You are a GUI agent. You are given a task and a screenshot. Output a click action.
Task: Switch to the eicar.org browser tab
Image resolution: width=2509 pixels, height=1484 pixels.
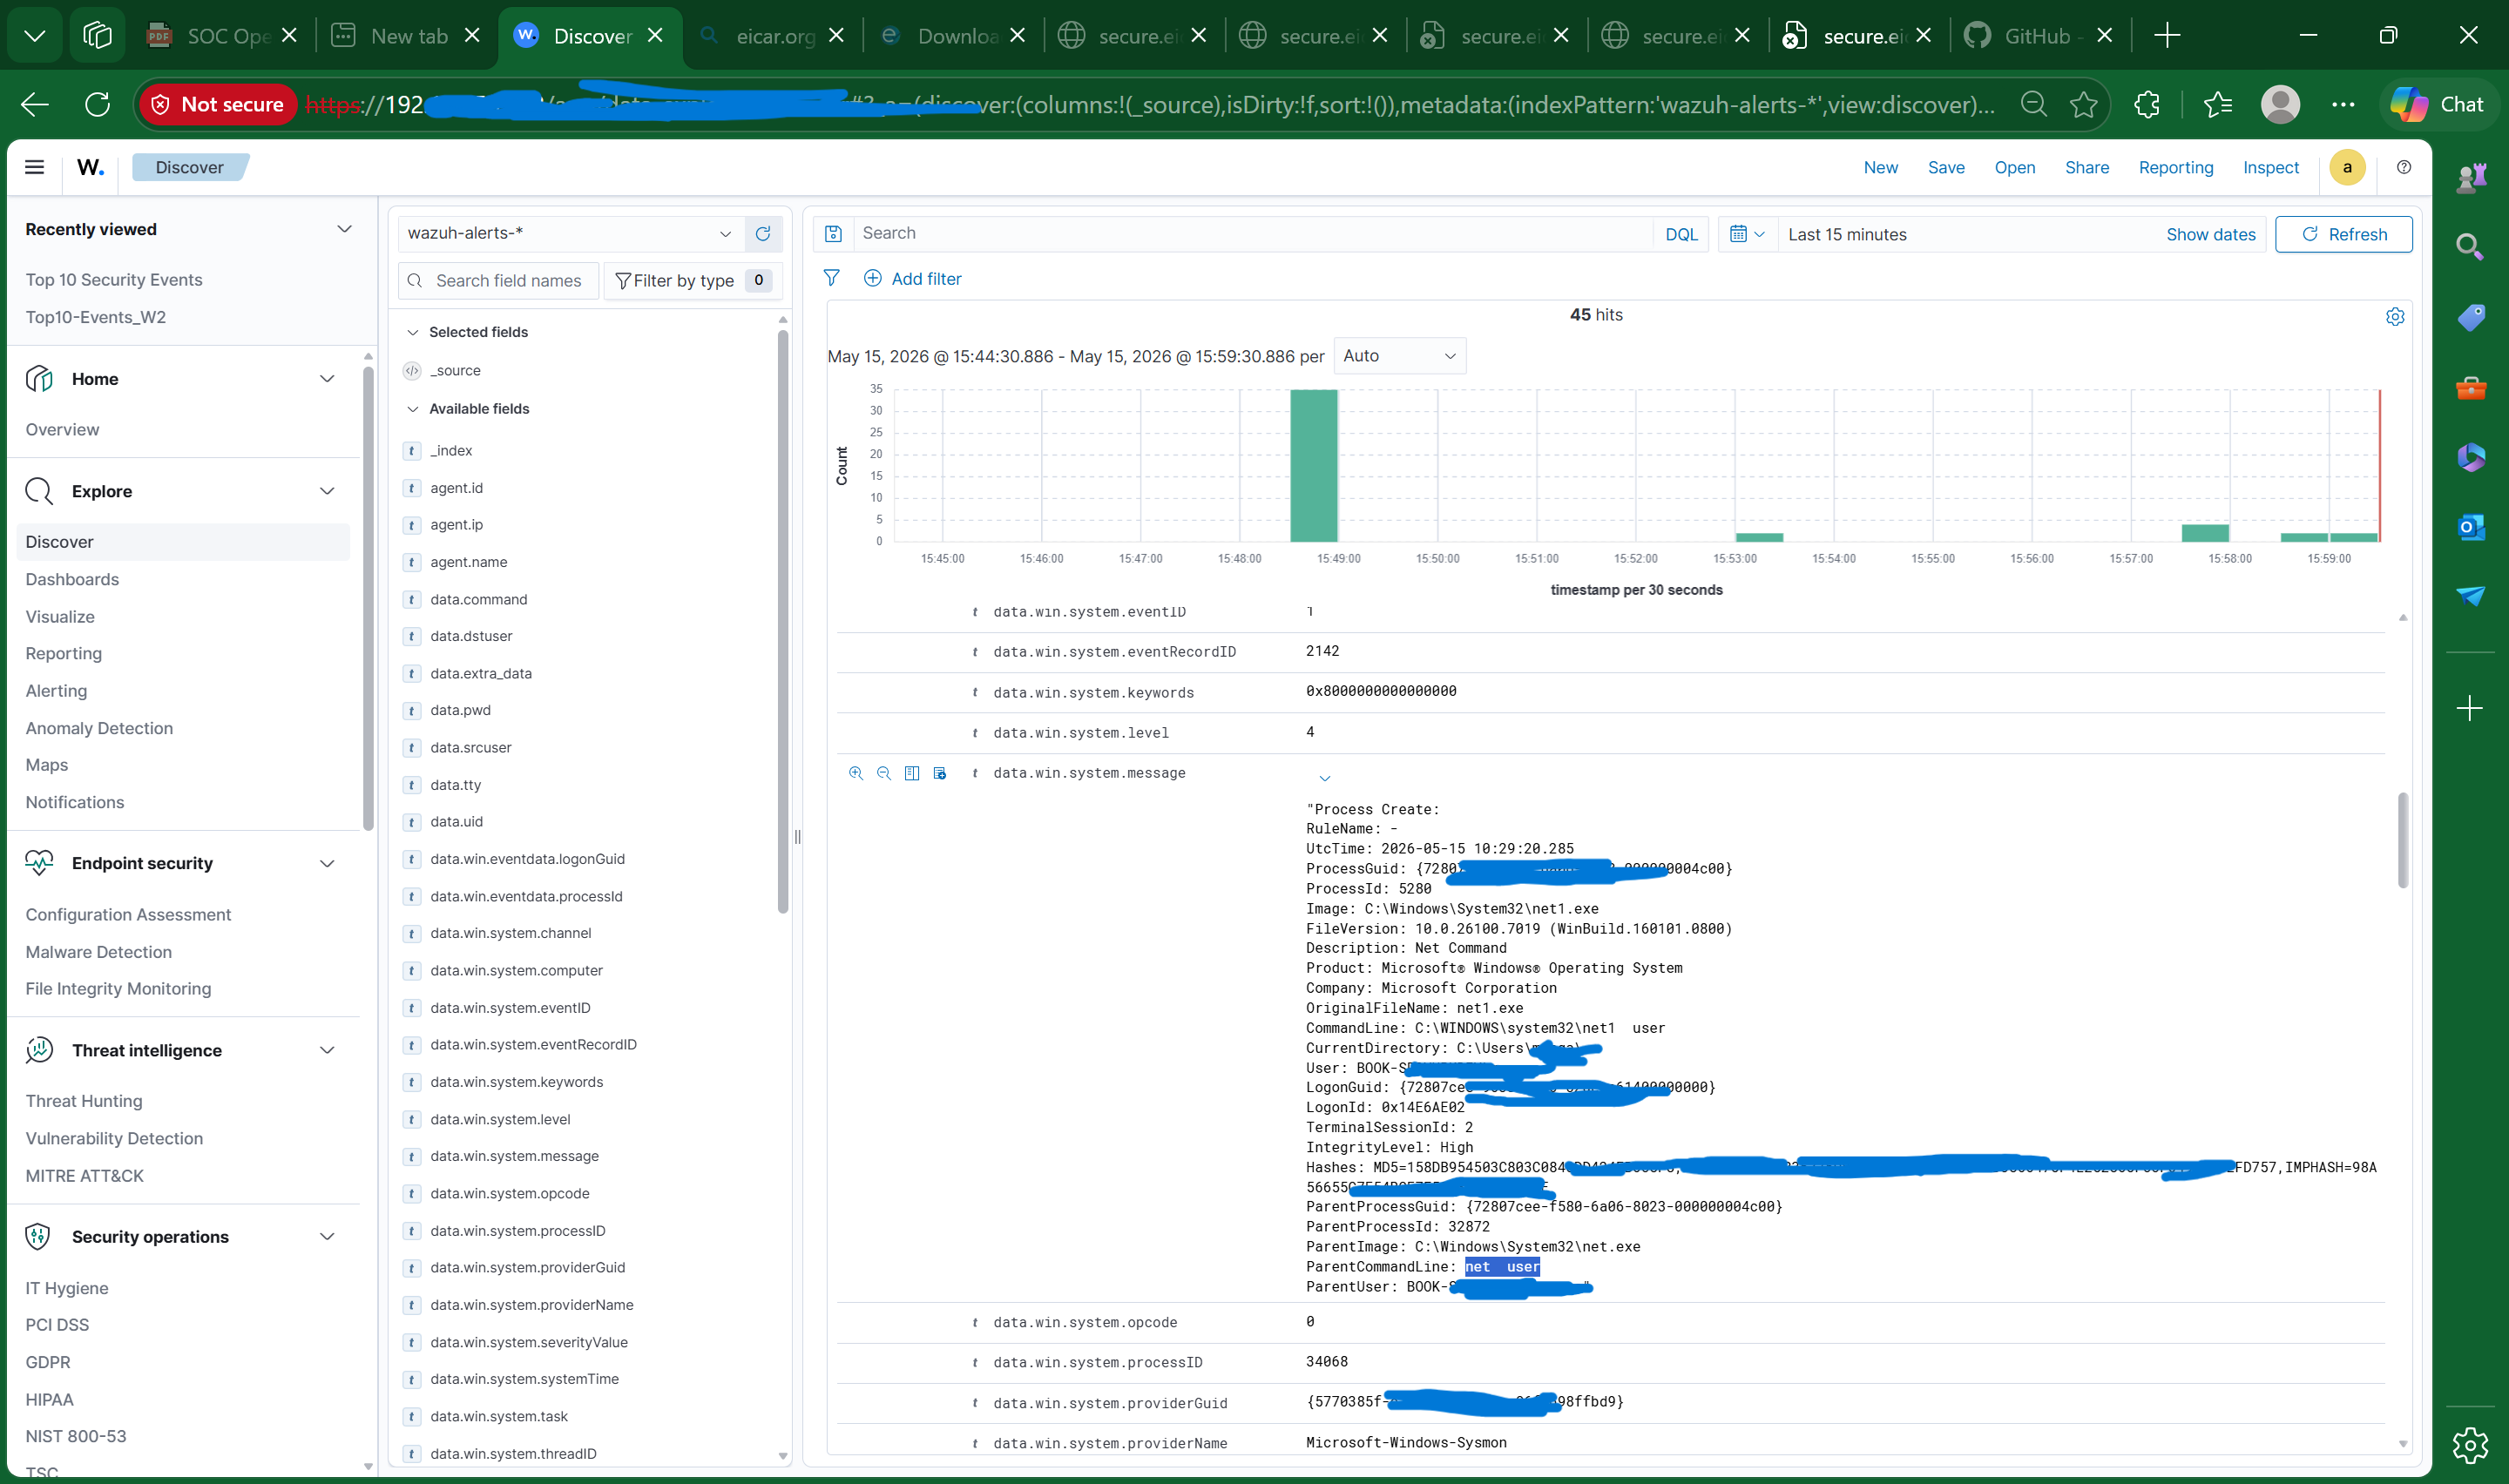pos(771,36)
